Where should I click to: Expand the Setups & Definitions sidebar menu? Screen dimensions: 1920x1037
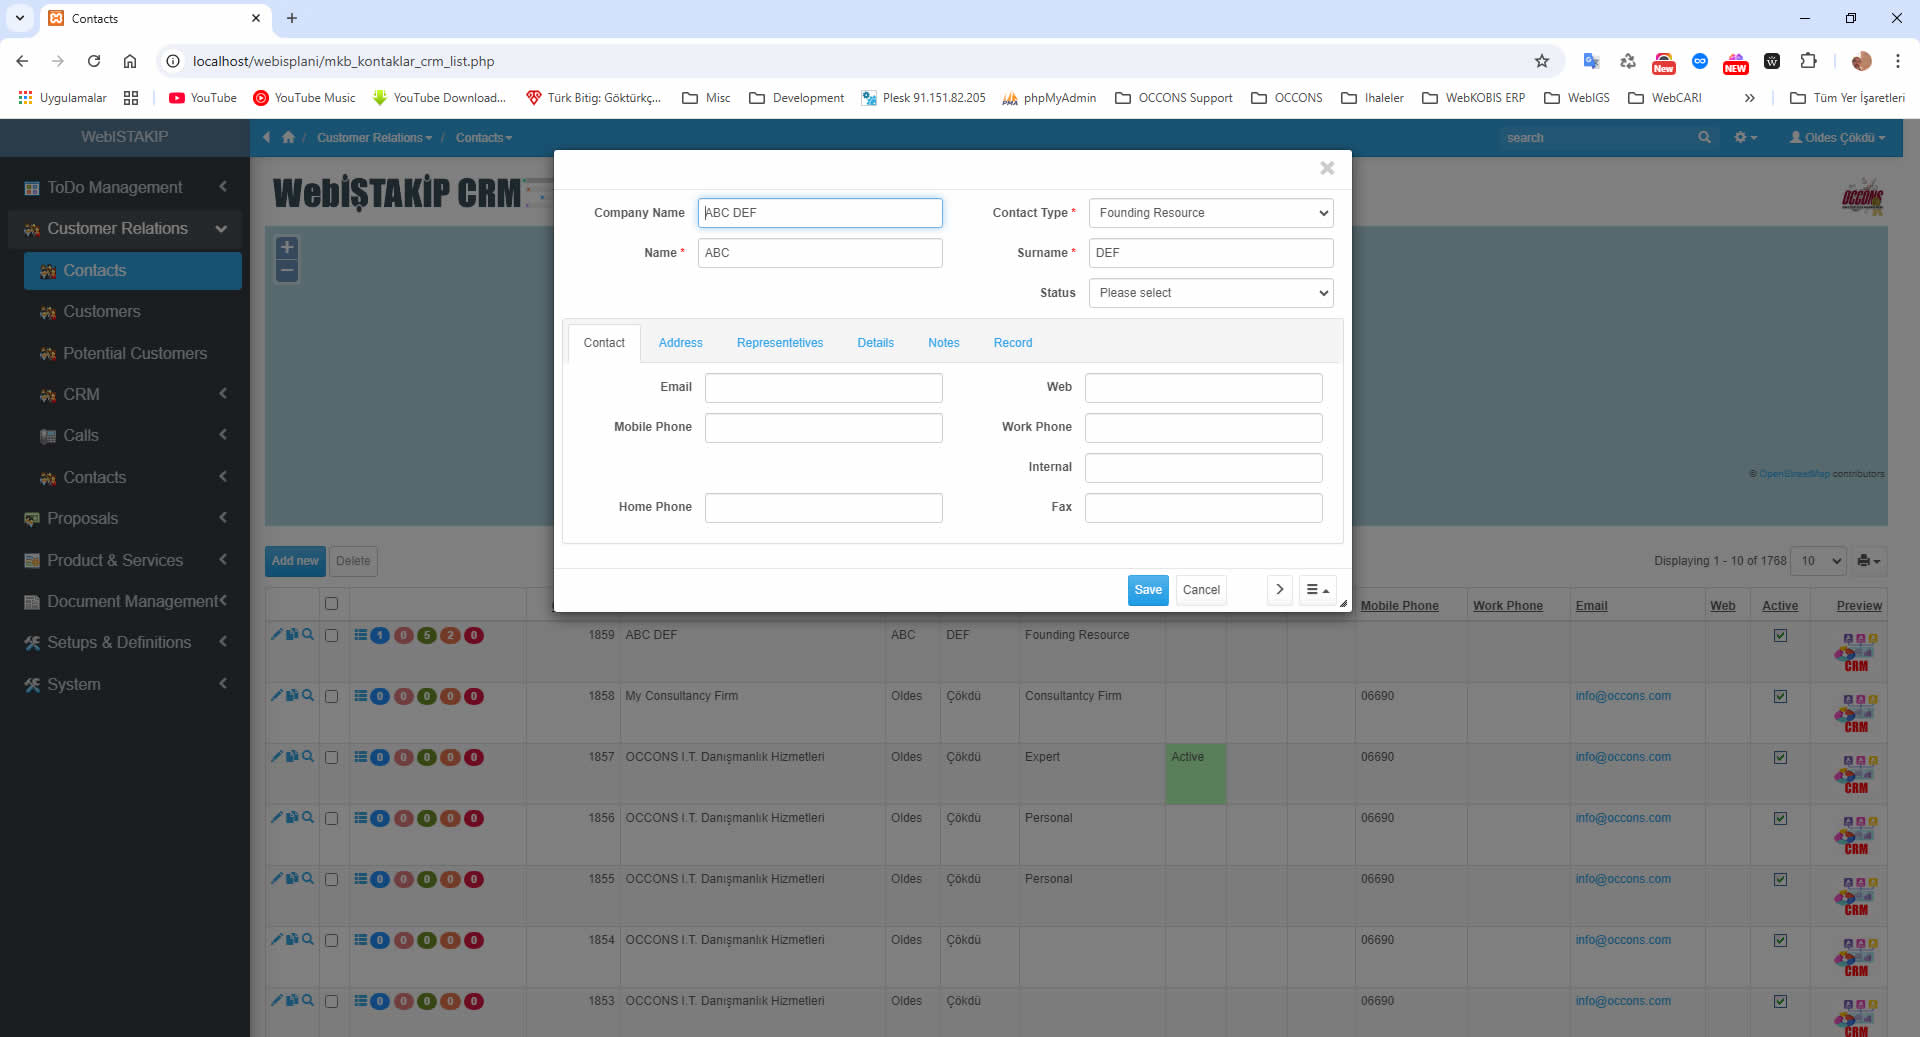coord(125,642)
